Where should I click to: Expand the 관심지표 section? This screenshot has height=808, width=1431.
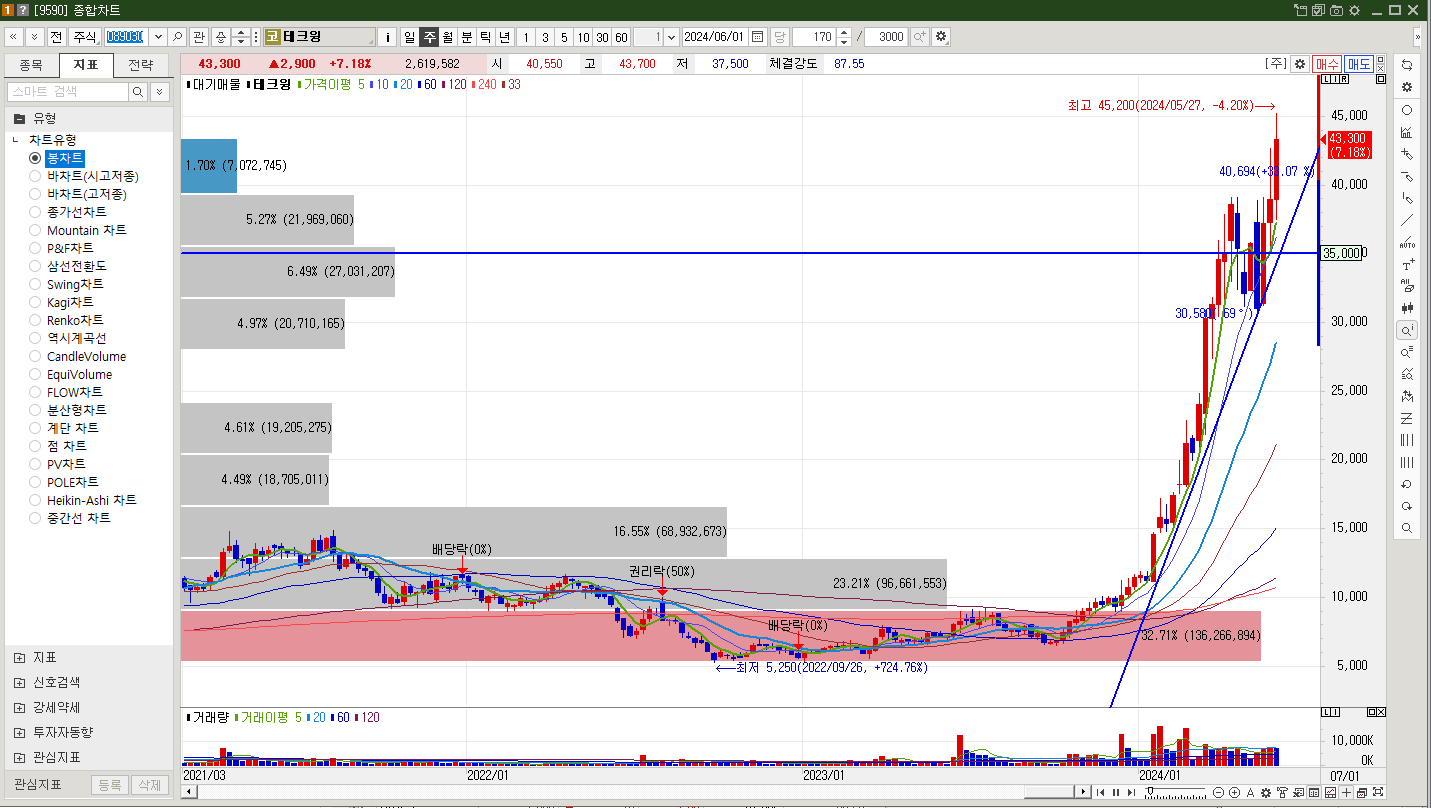click(x=19, y=757)
